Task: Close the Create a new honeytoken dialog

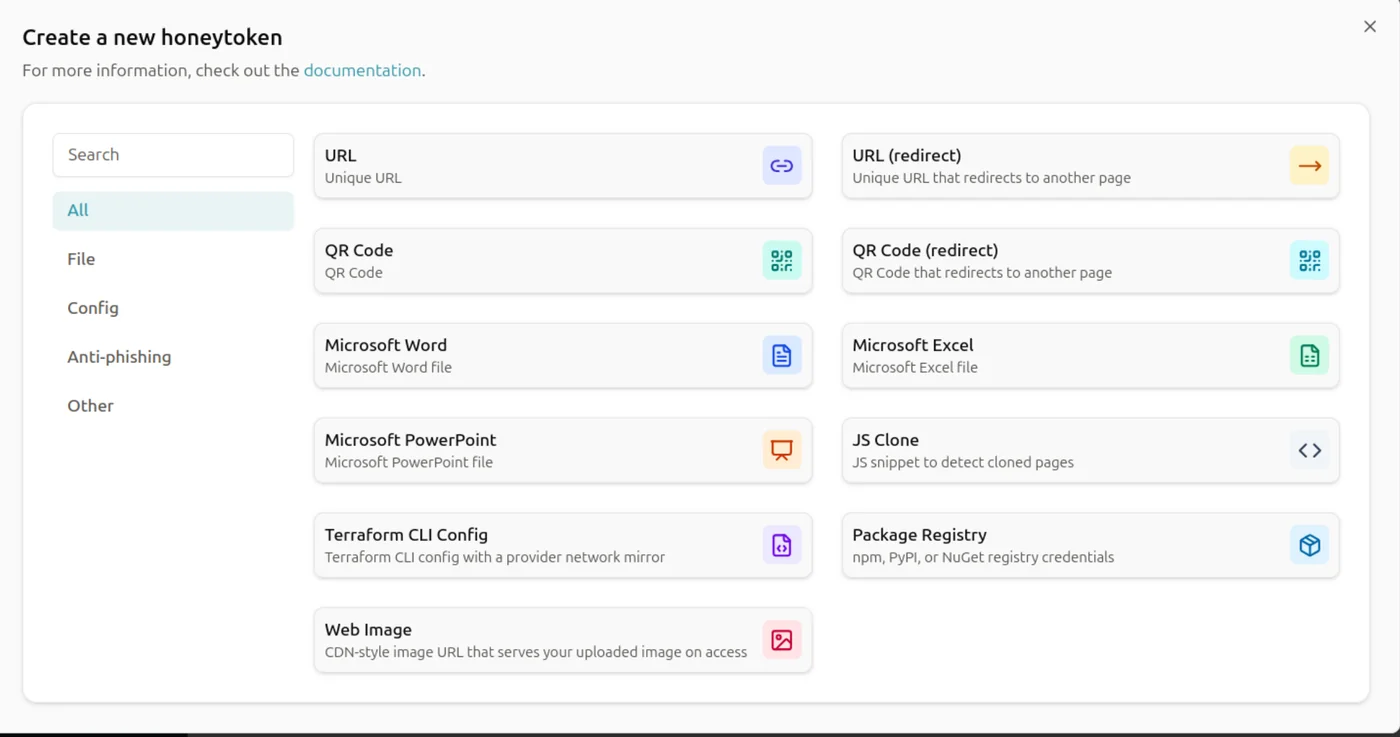Action: click(x=1370, y=27)
